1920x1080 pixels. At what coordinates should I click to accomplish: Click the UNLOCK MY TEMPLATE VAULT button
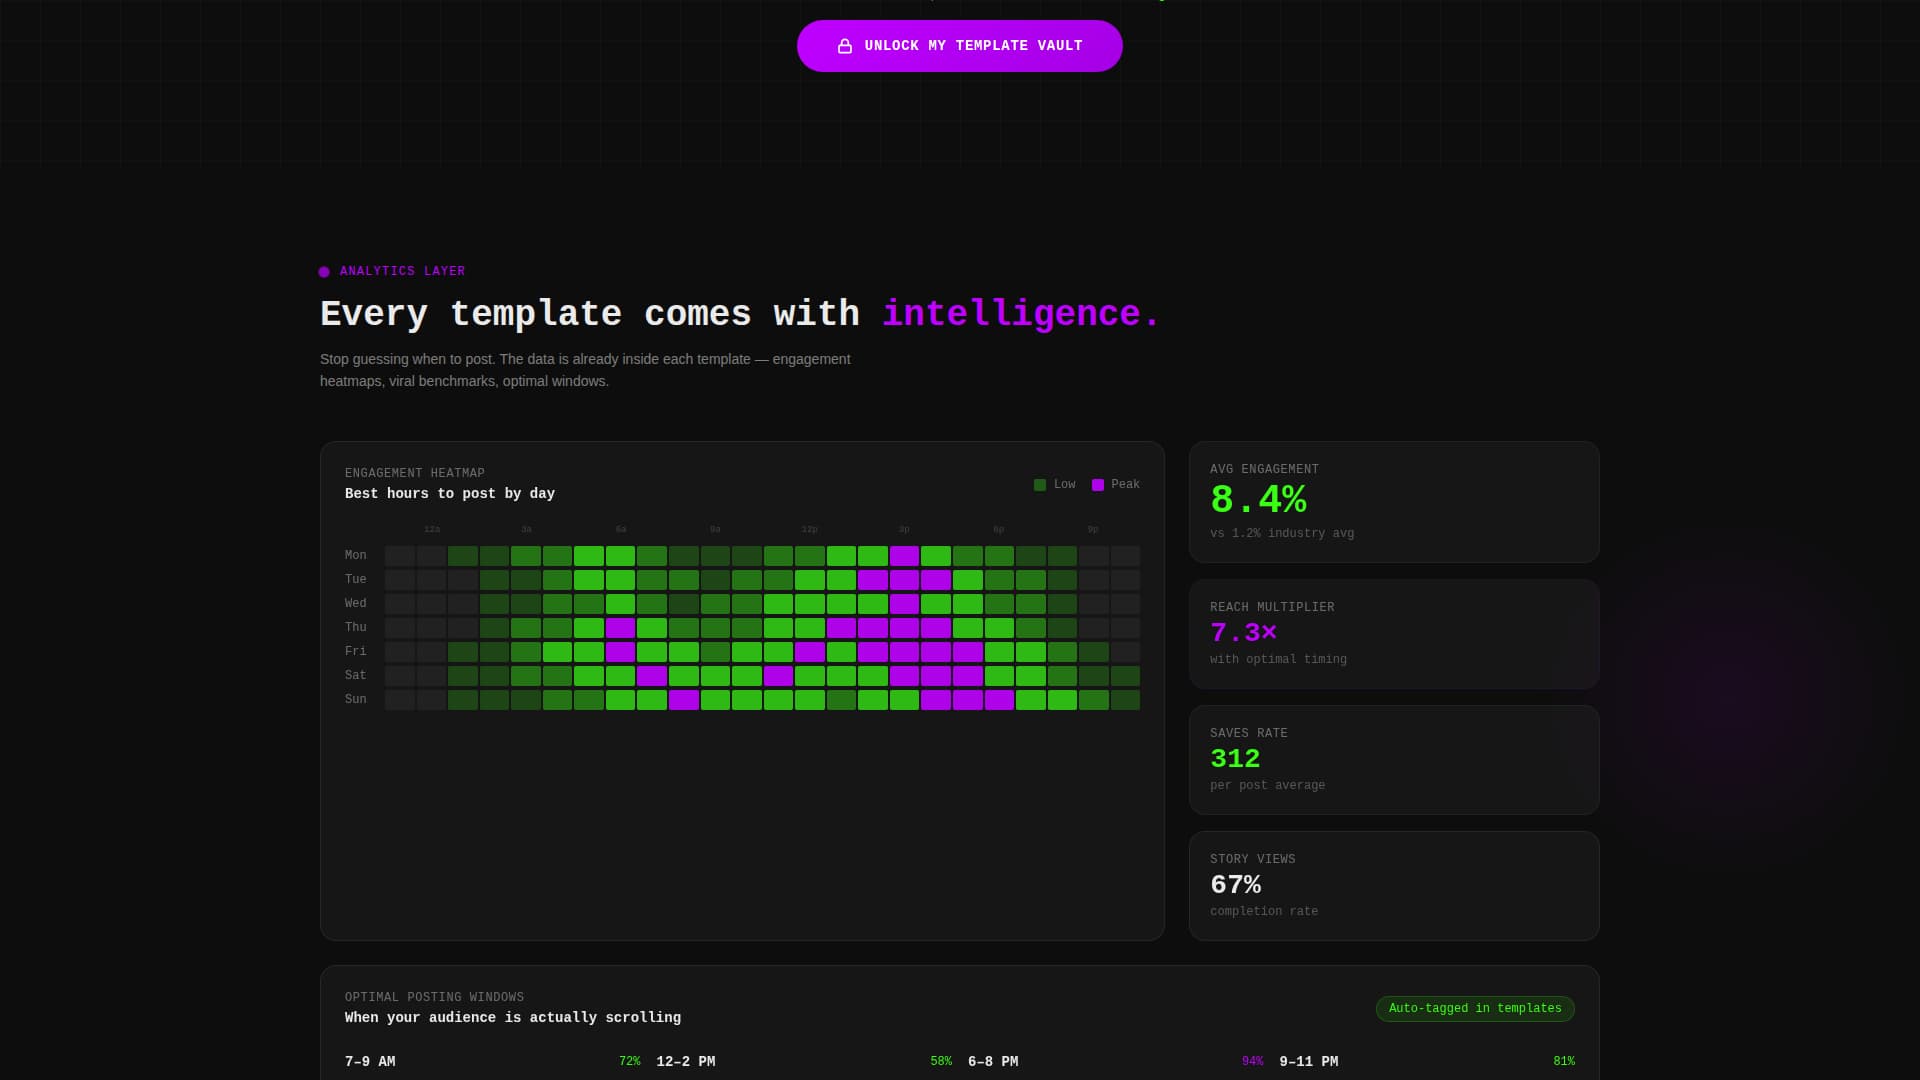pos(959,45)
